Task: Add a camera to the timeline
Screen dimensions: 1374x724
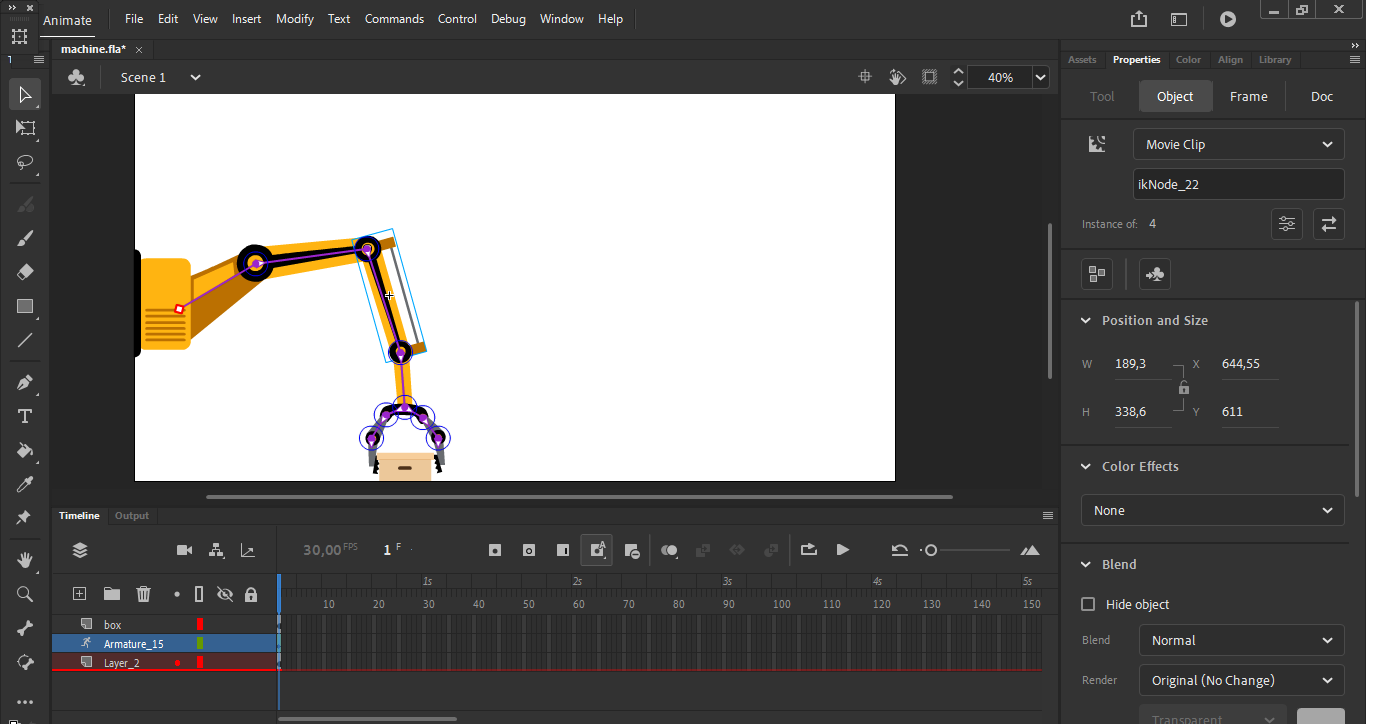Action: pyautogui.click(x=184, y=550)
